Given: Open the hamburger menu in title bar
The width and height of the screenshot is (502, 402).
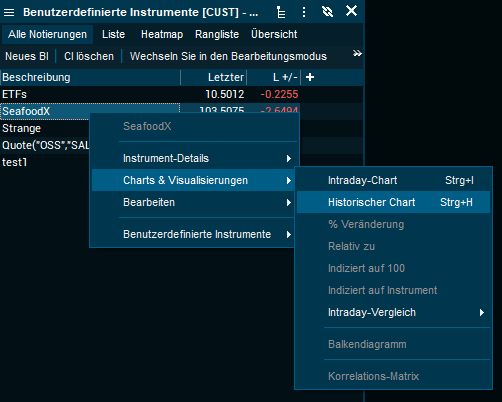Looking at the screenshot, I should coord(9,13).
